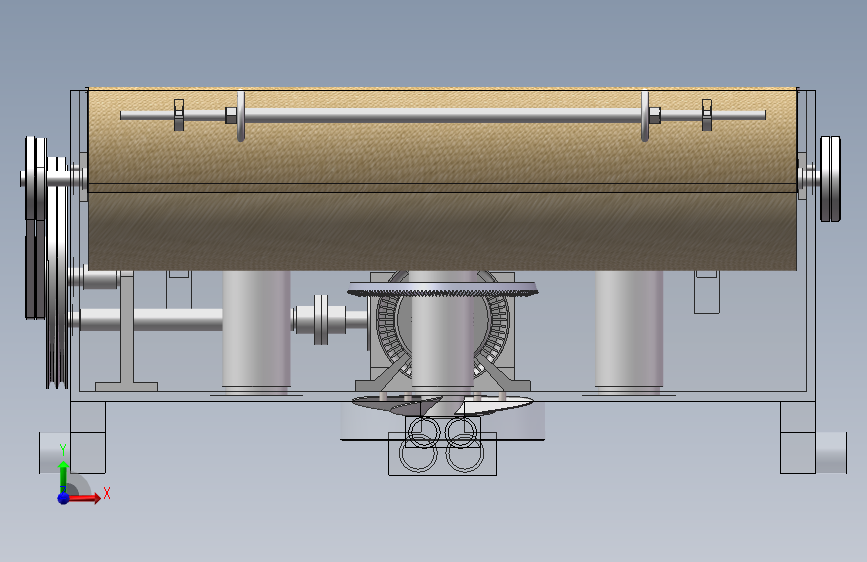Select the hanging bracket below the drum's right side
Viewport: 867px width, 562px height.
point(707,292)
